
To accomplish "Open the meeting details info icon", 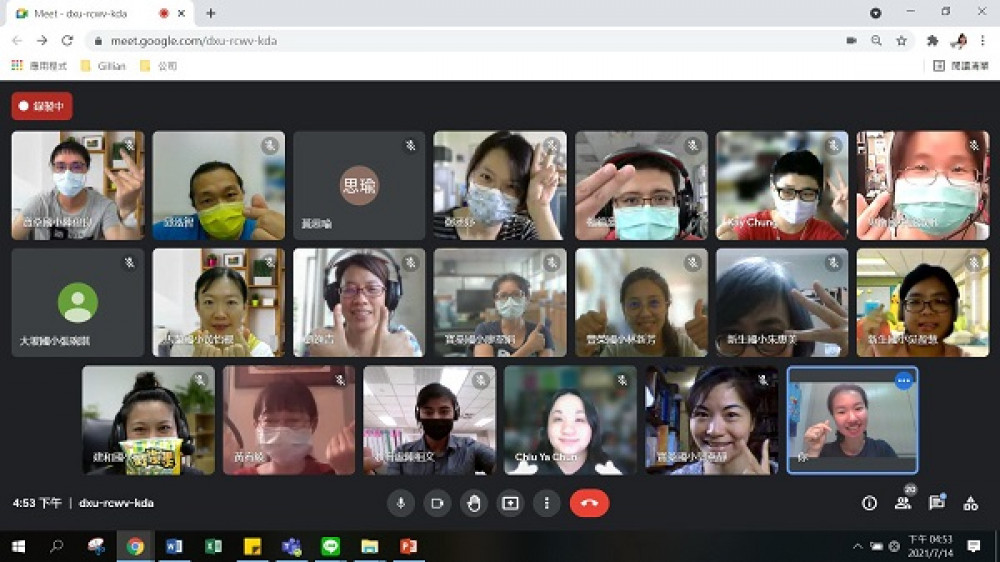I will coord(869,503).
